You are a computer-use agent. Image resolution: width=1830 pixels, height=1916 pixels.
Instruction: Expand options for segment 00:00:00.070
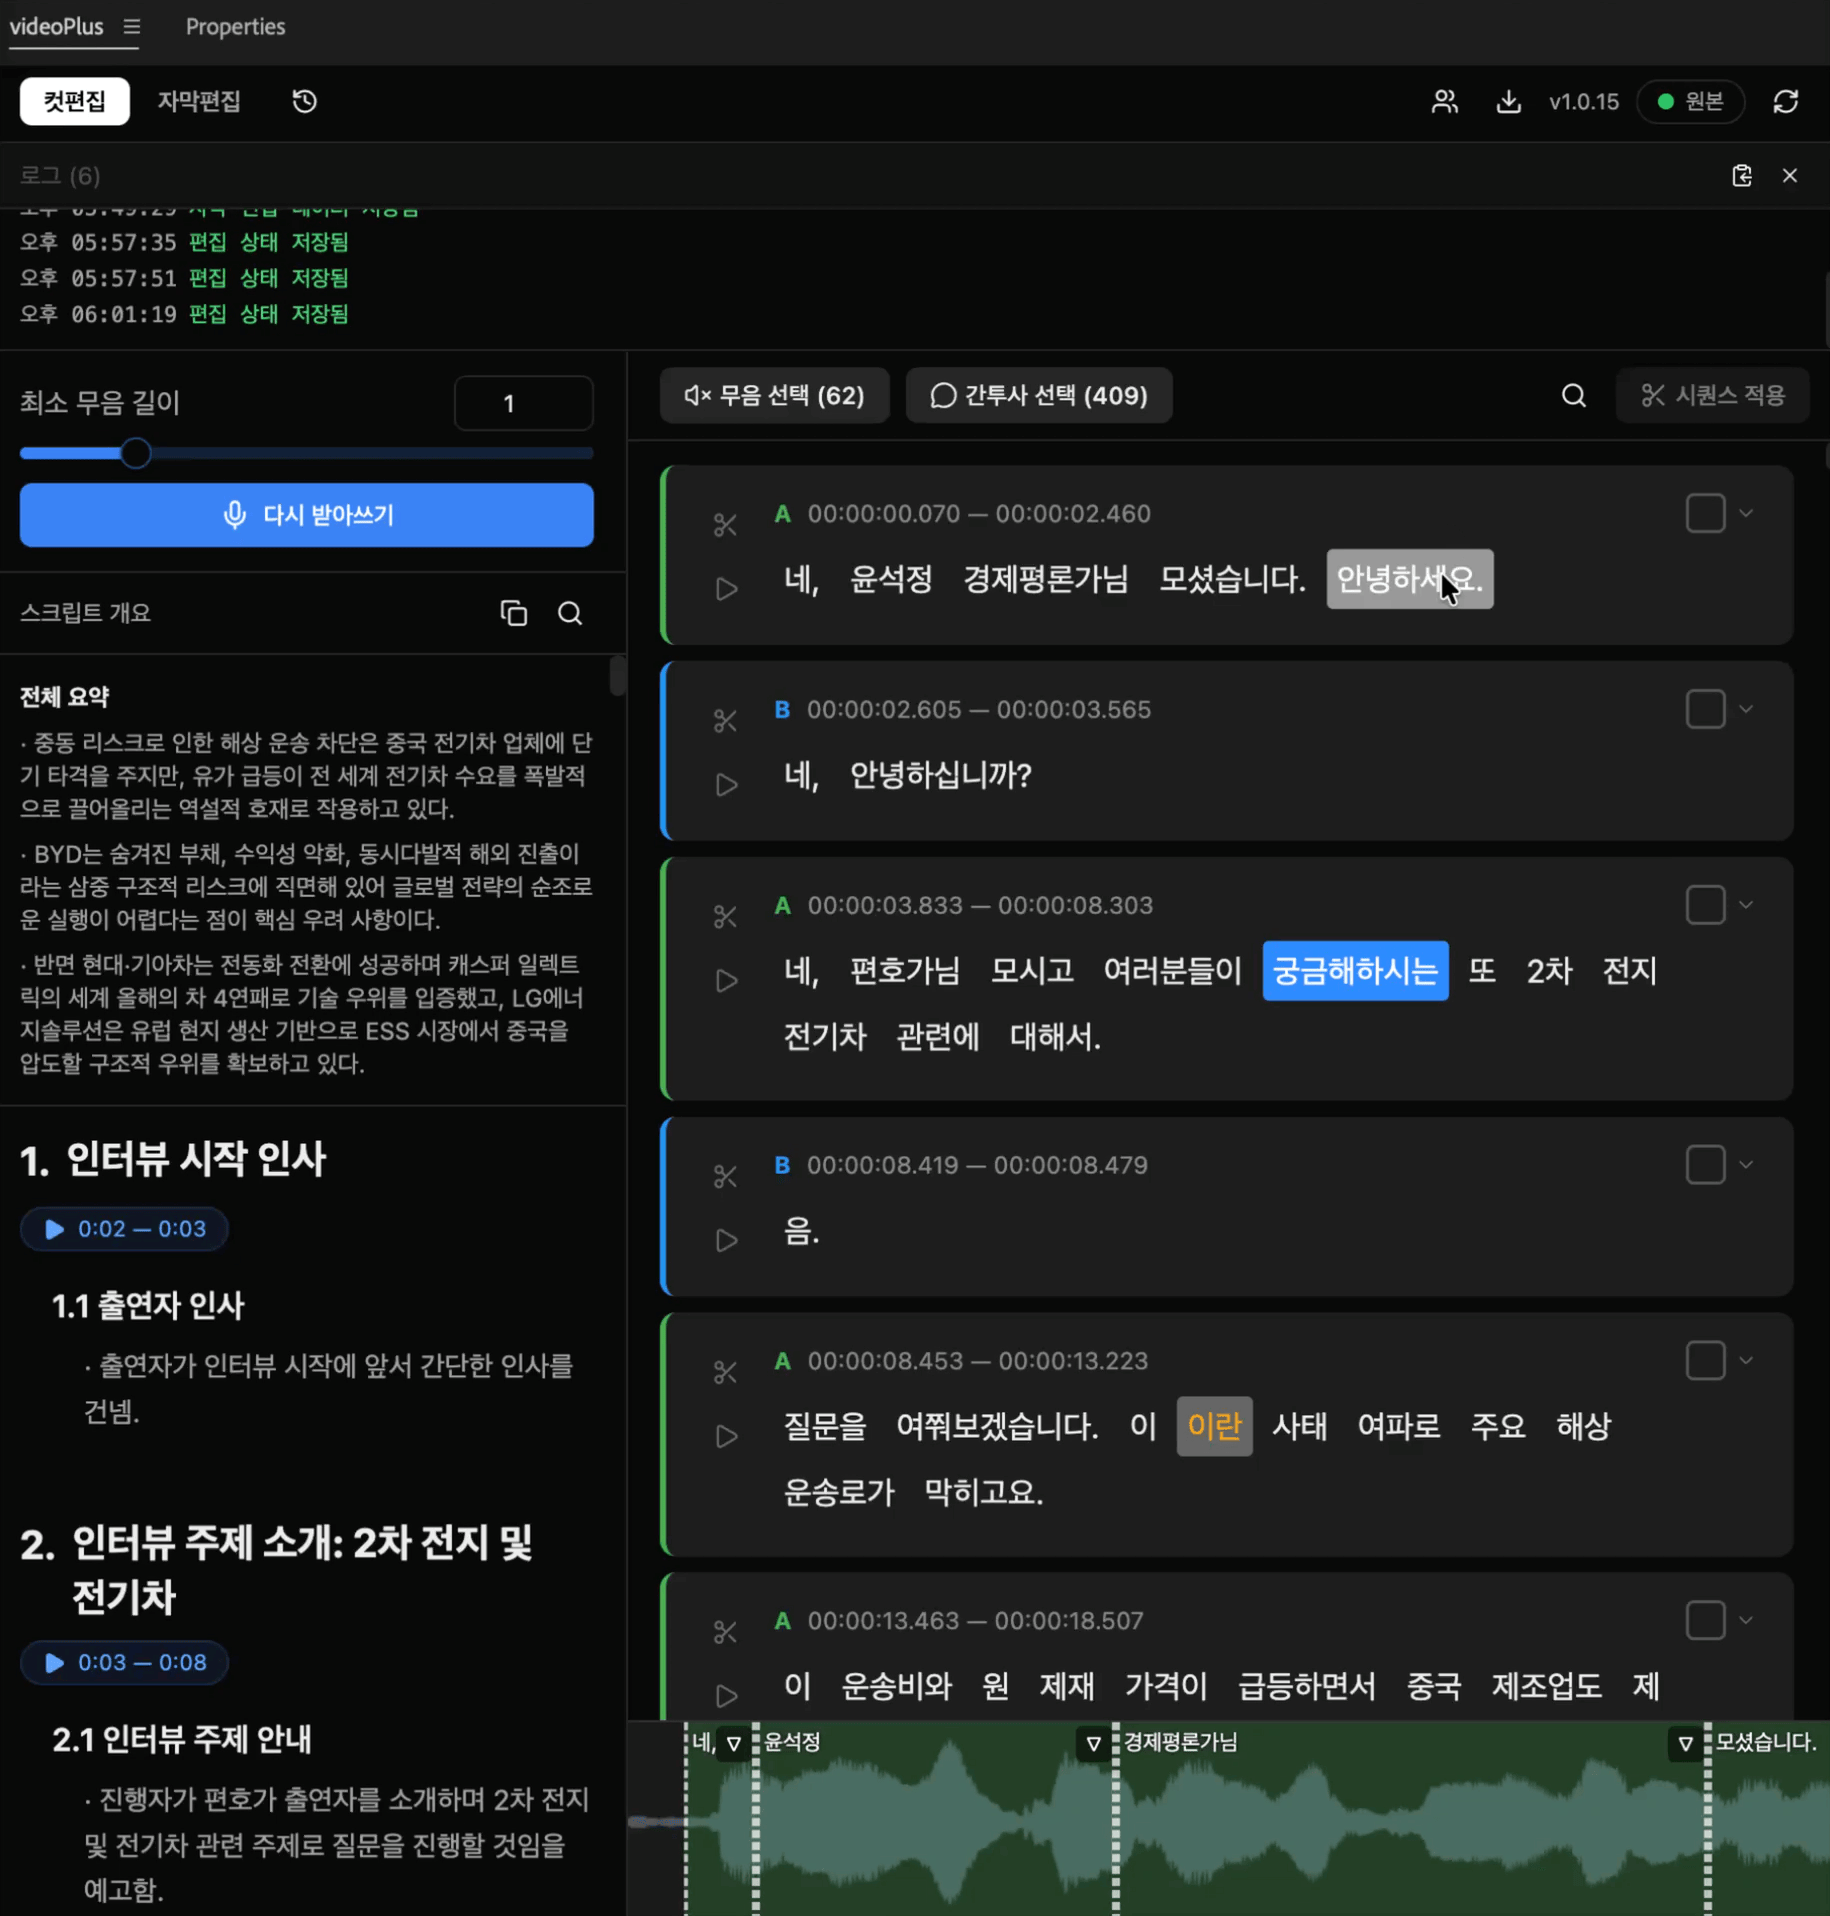pyautogui.click(x=1746, y=513)
